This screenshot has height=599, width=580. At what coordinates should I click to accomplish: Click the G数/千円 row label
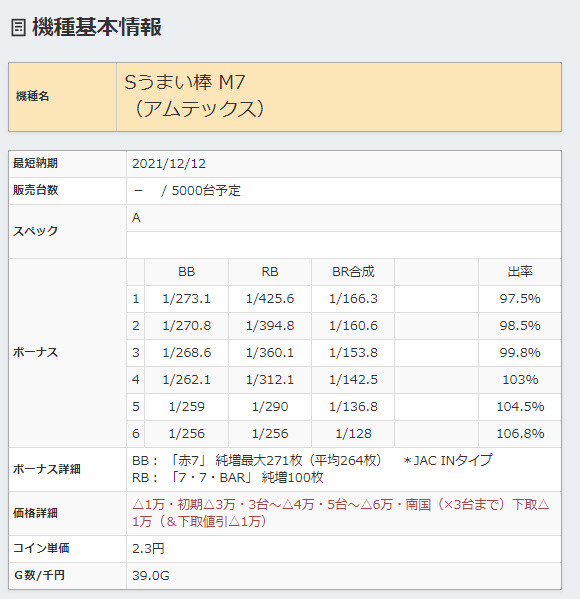pos(39,575)
